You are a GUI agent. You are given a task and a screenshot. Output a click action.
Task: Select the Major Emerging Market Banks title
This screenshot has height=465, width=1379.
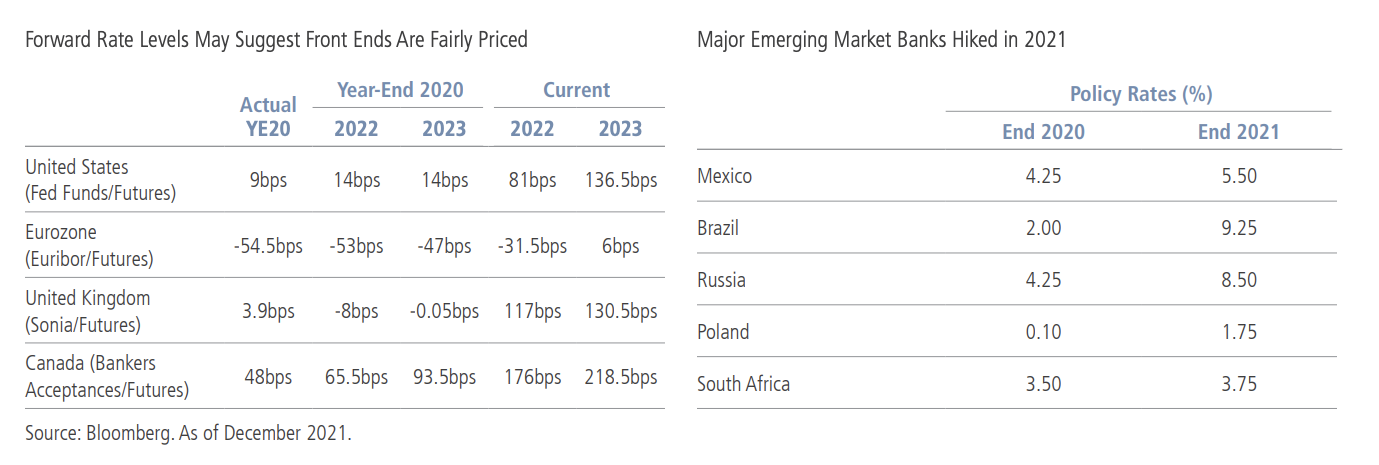pos(881,40)
